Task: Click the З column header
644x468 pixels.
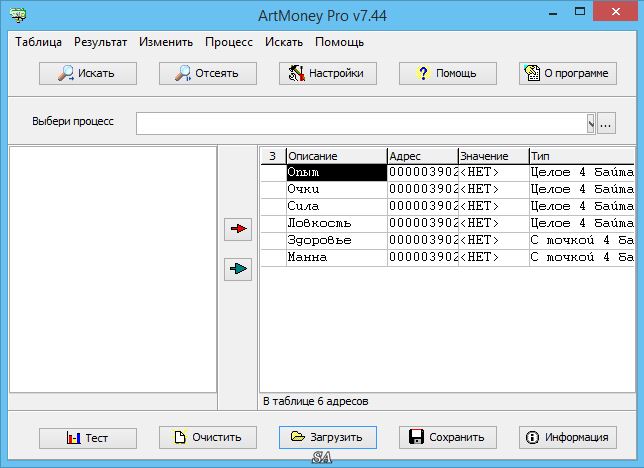Action: coord(273,156)
